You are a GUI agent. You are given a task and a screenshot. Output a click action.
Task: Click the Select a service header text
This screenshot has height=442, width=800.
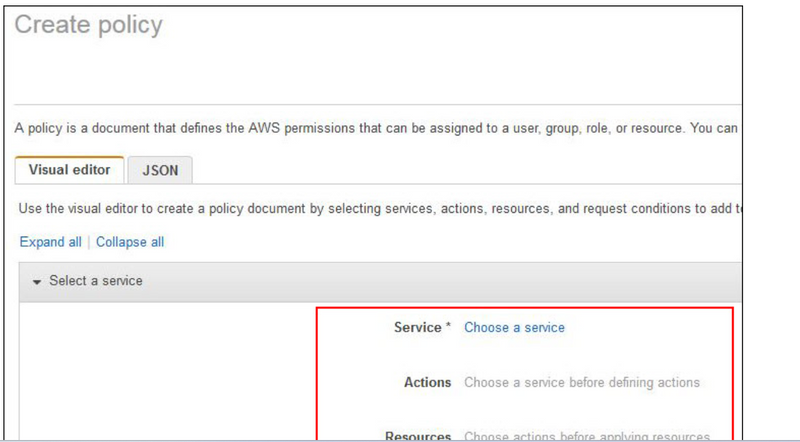pyautogui.click(x=95, y=281)
